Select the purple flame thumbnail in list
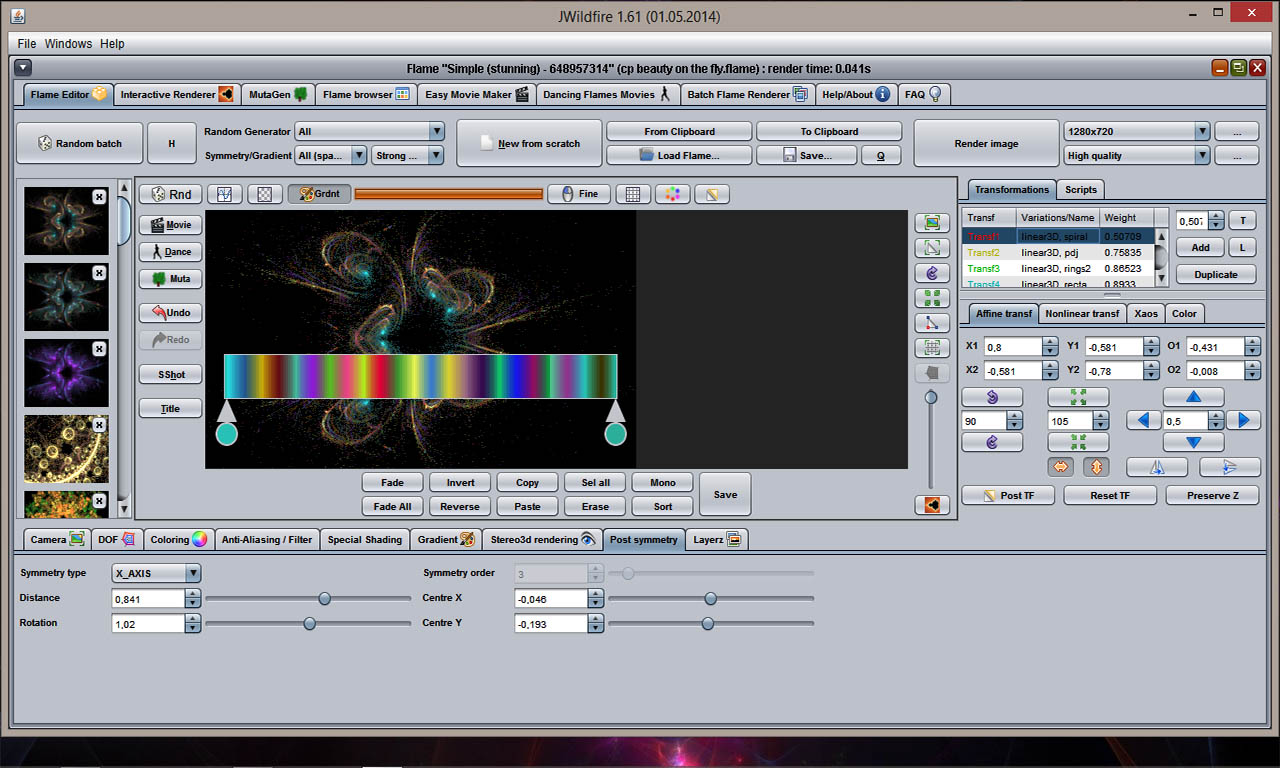The height and width of the screenshot is (768, 1280). click(66, 372)
